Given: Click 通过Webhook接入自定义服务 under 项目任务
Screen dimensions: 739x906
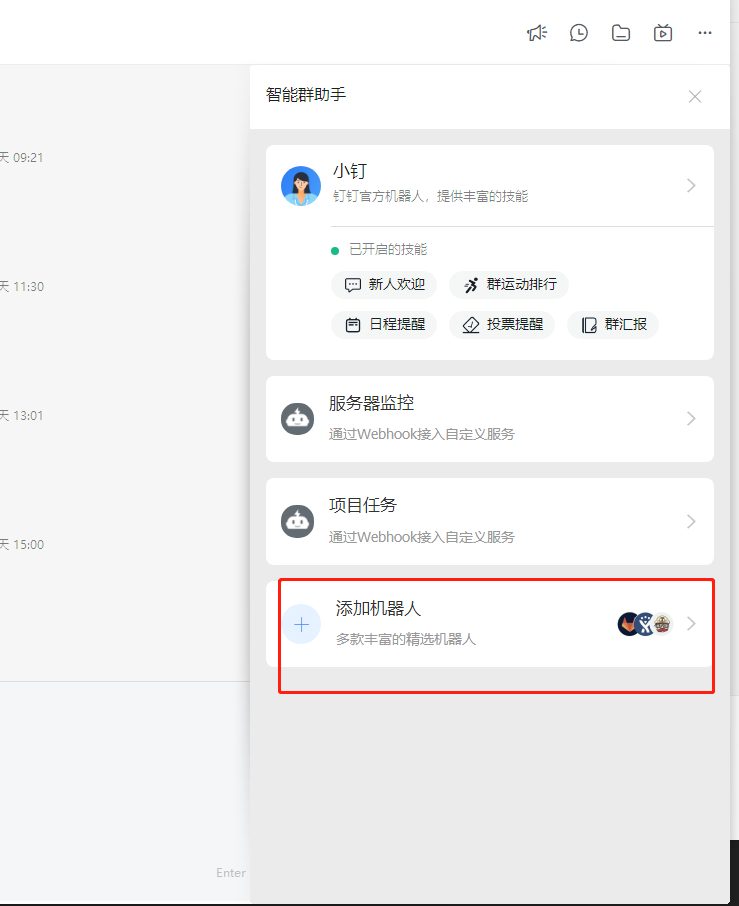Looking at the screenshot, I should coord(422,537).
